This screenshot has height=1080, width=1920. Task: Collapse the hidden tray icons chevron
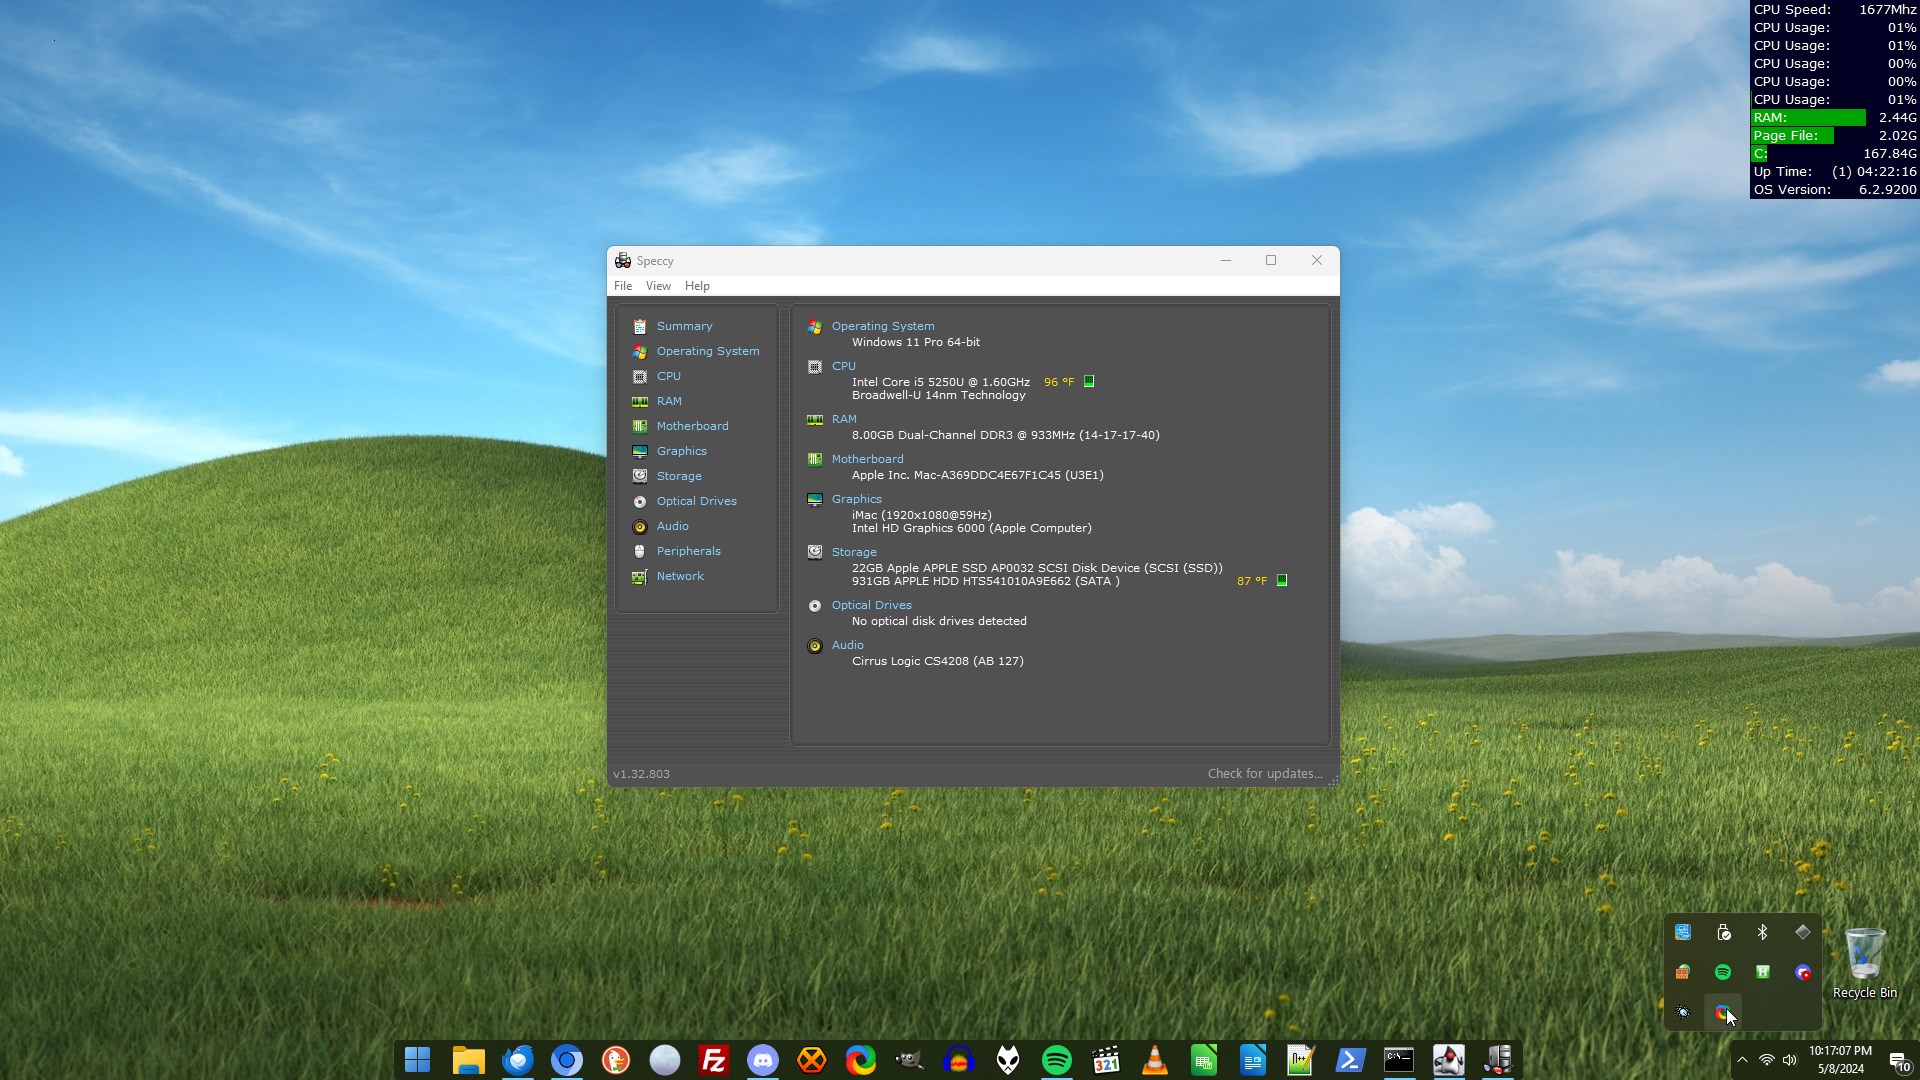tap(1742, 1060)
